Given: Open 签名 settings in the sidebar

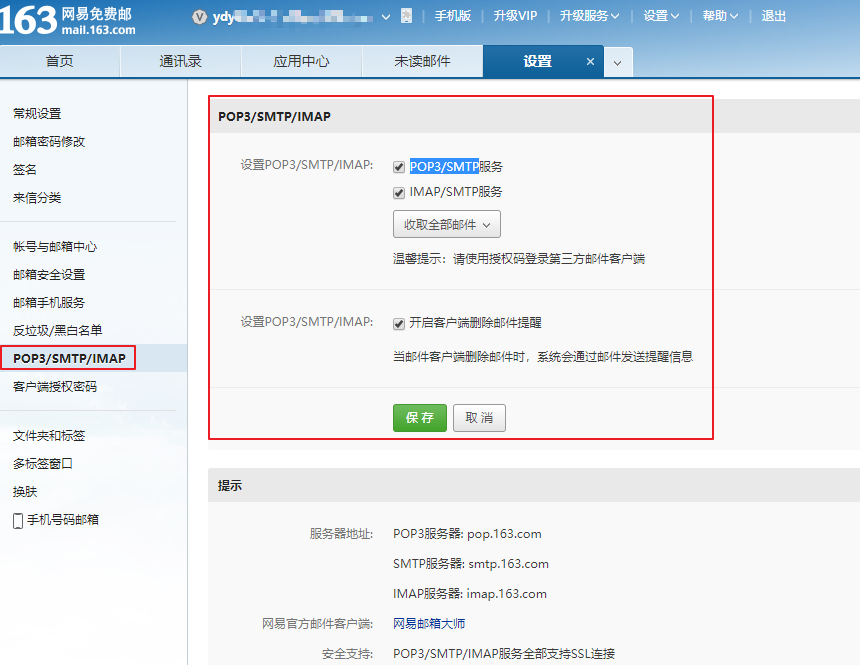Looking at the screenshot, I should click(25, 170).
